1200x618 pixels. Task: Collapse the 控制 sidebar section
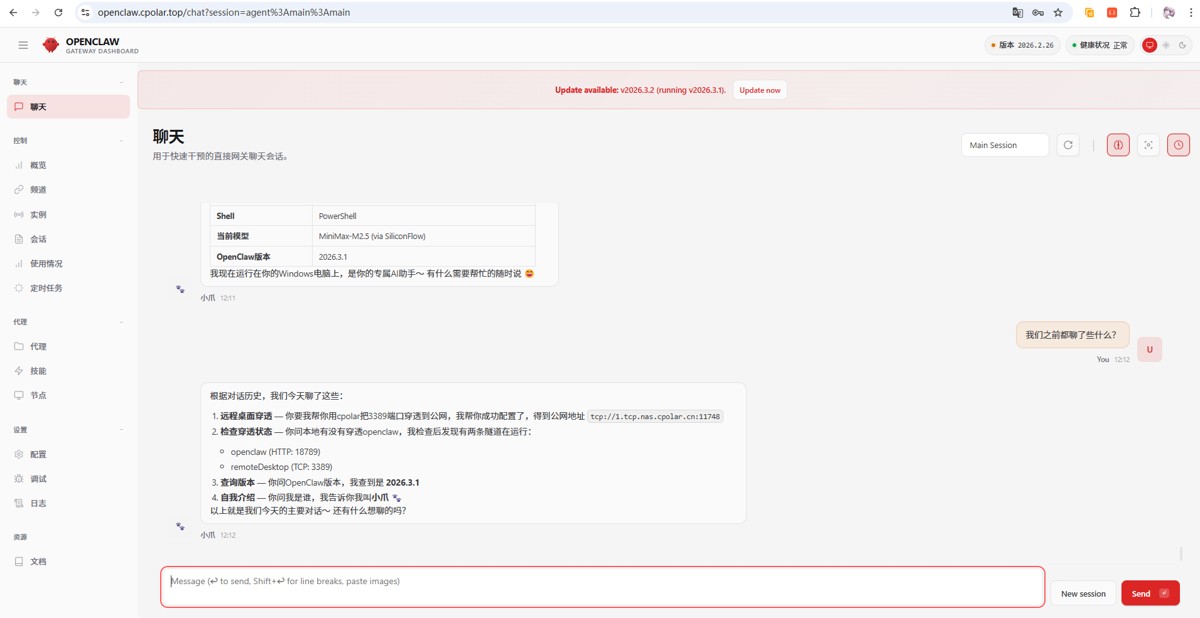[x=69, y=141]
